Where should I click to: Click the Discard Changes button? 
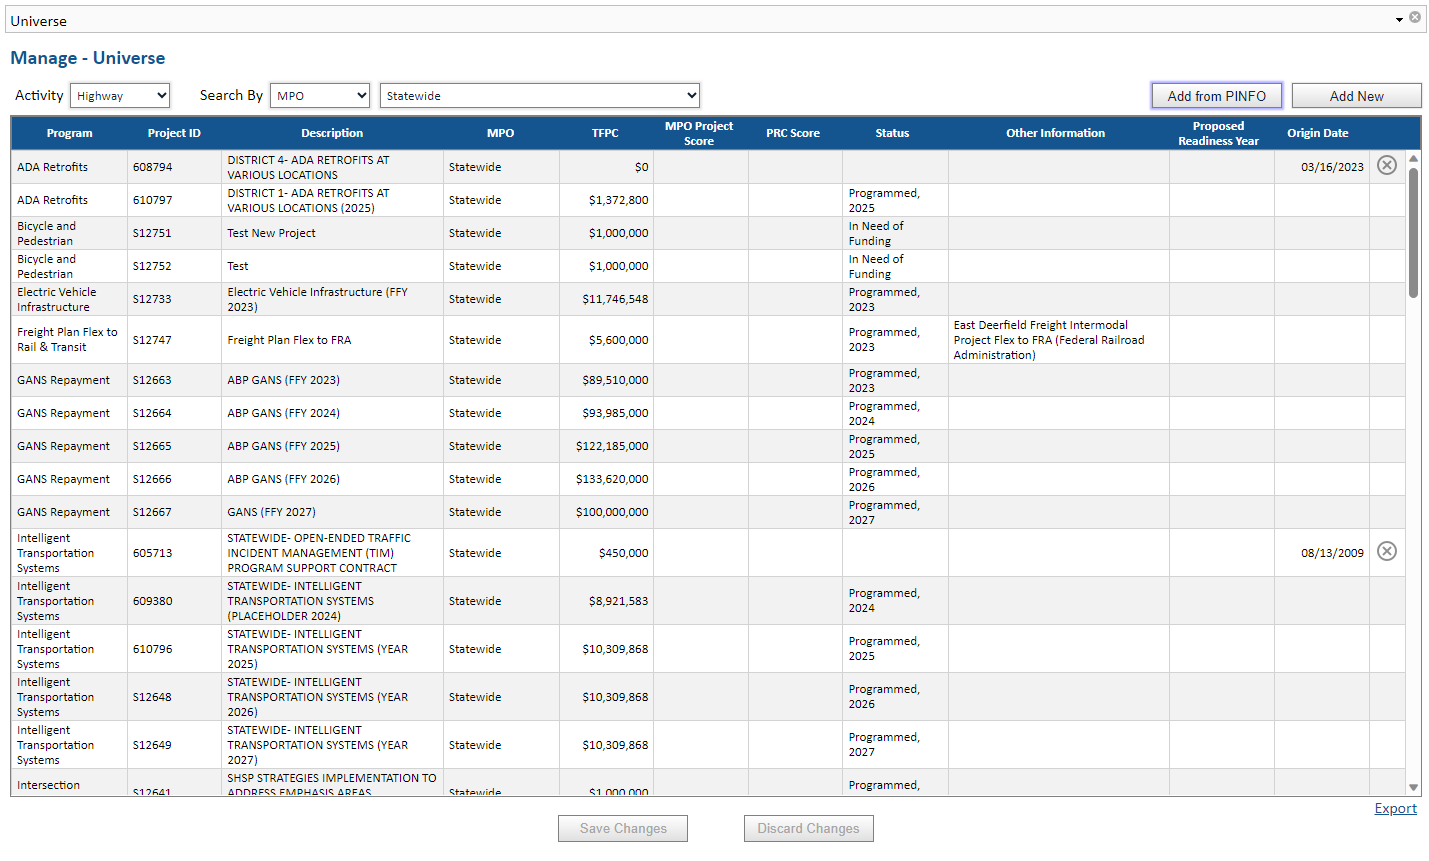point(808,828)
